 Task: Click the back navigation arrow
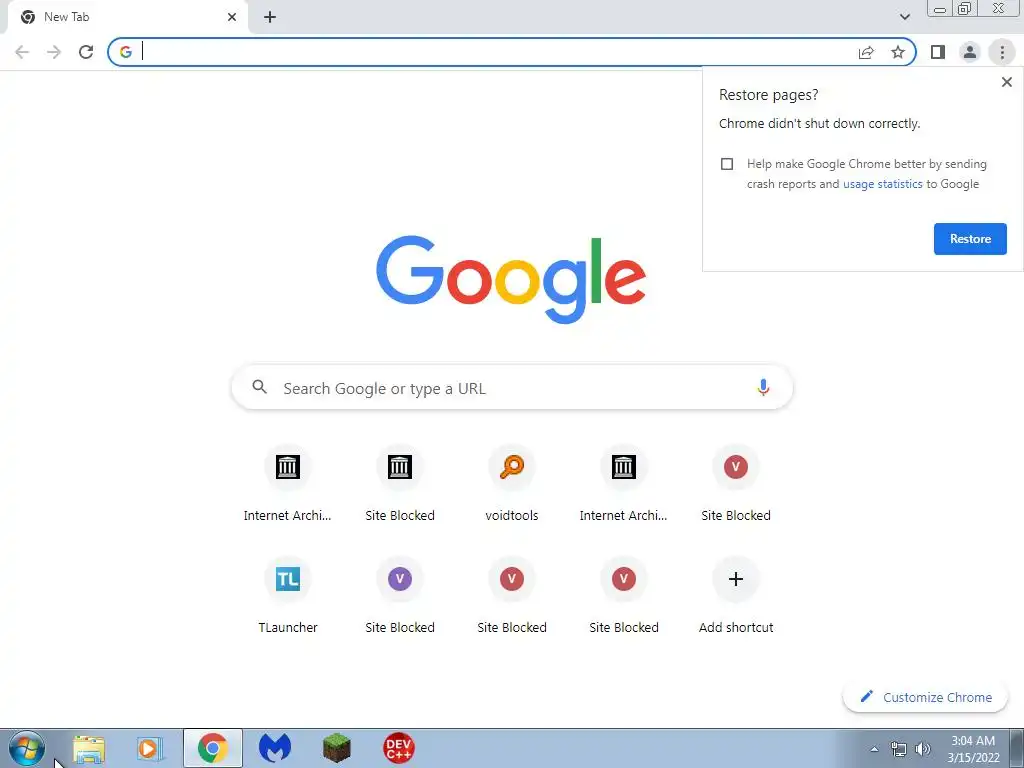click(x=22, y=52)
